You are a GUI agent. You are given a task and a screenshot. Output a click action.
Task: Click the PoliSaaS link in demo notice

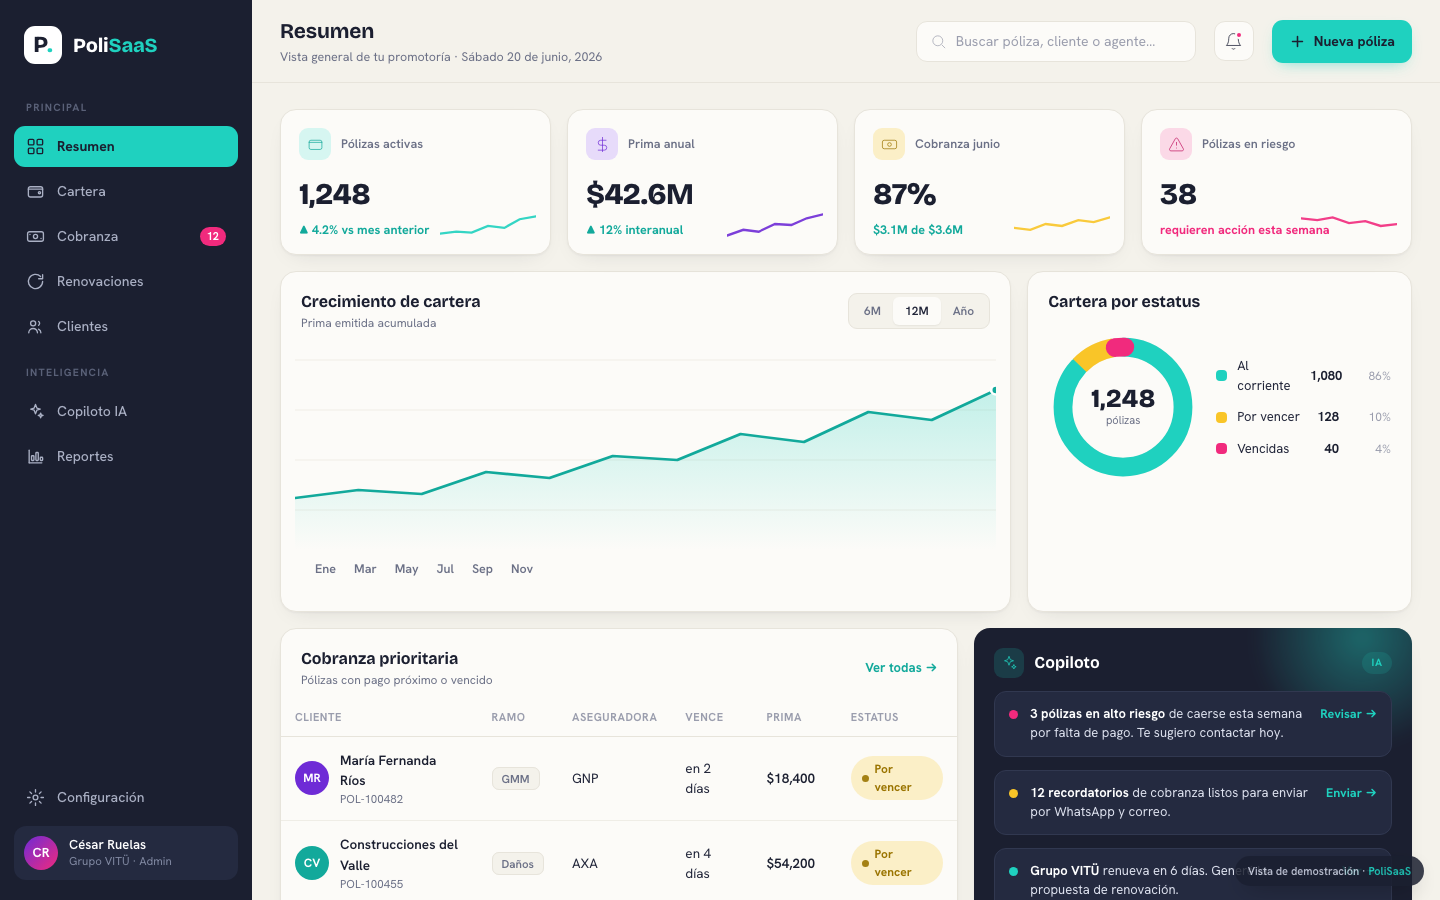pos(1389,871)
